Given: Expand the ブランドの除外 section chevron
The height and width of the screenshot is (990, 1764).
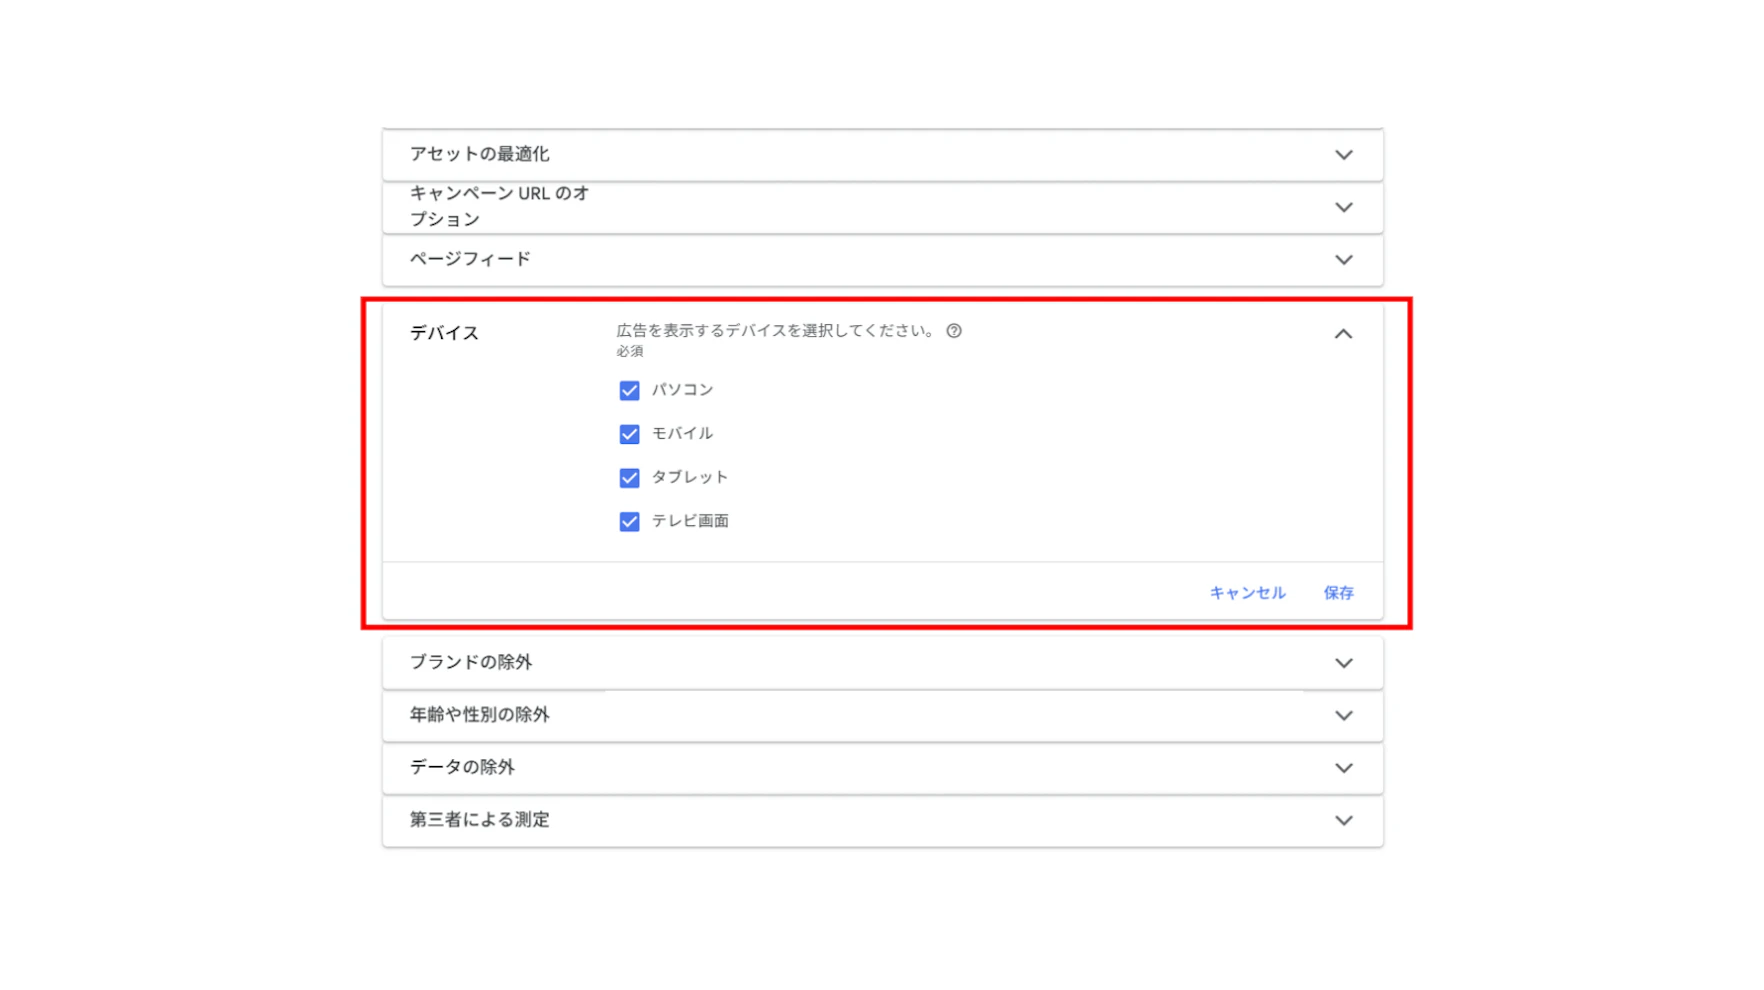Looking at the screenshot, I should click(1344, 663).
